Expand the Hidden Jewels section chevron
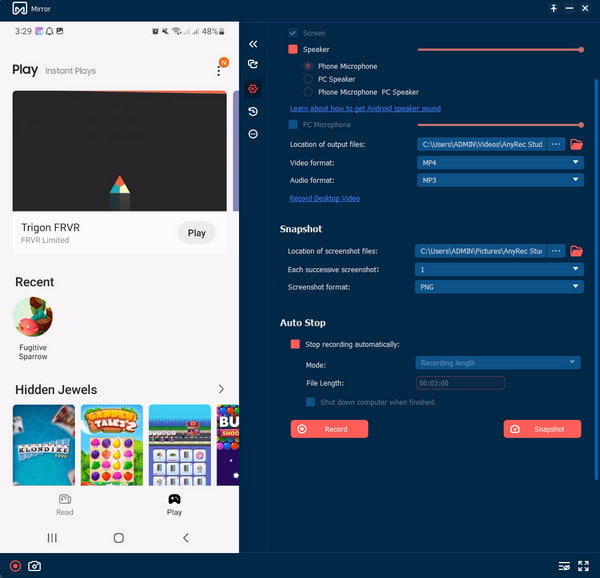Viewport: 600px width, 578px height. 221,389
